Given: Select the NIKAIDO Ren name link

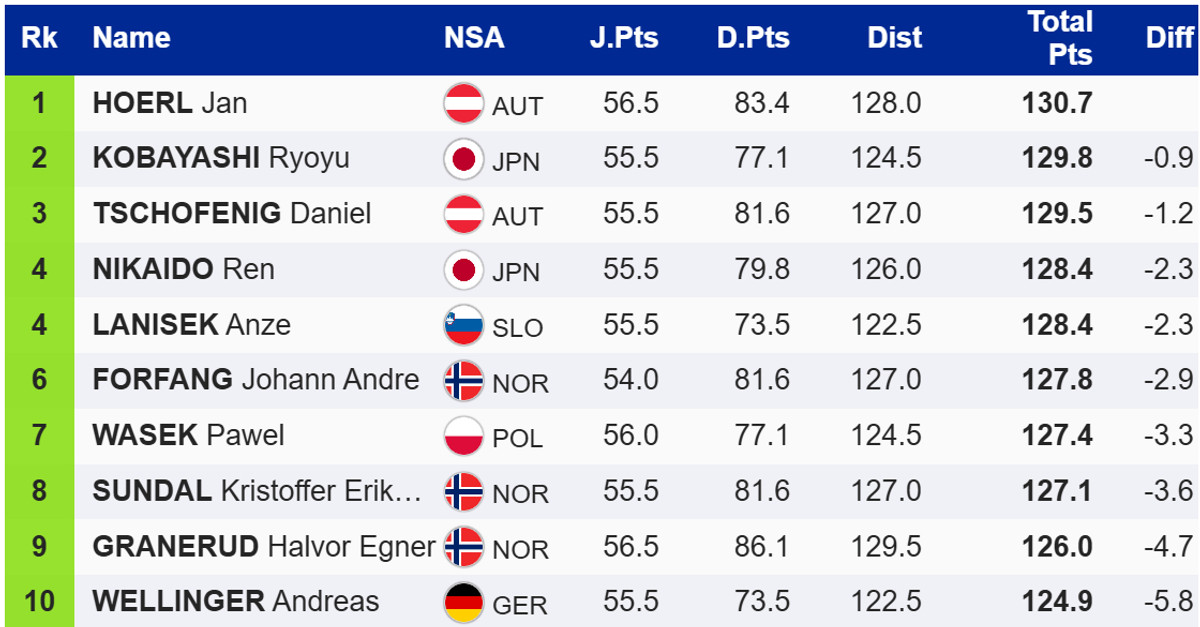Looking at the screenshot, I should point(183,270).
